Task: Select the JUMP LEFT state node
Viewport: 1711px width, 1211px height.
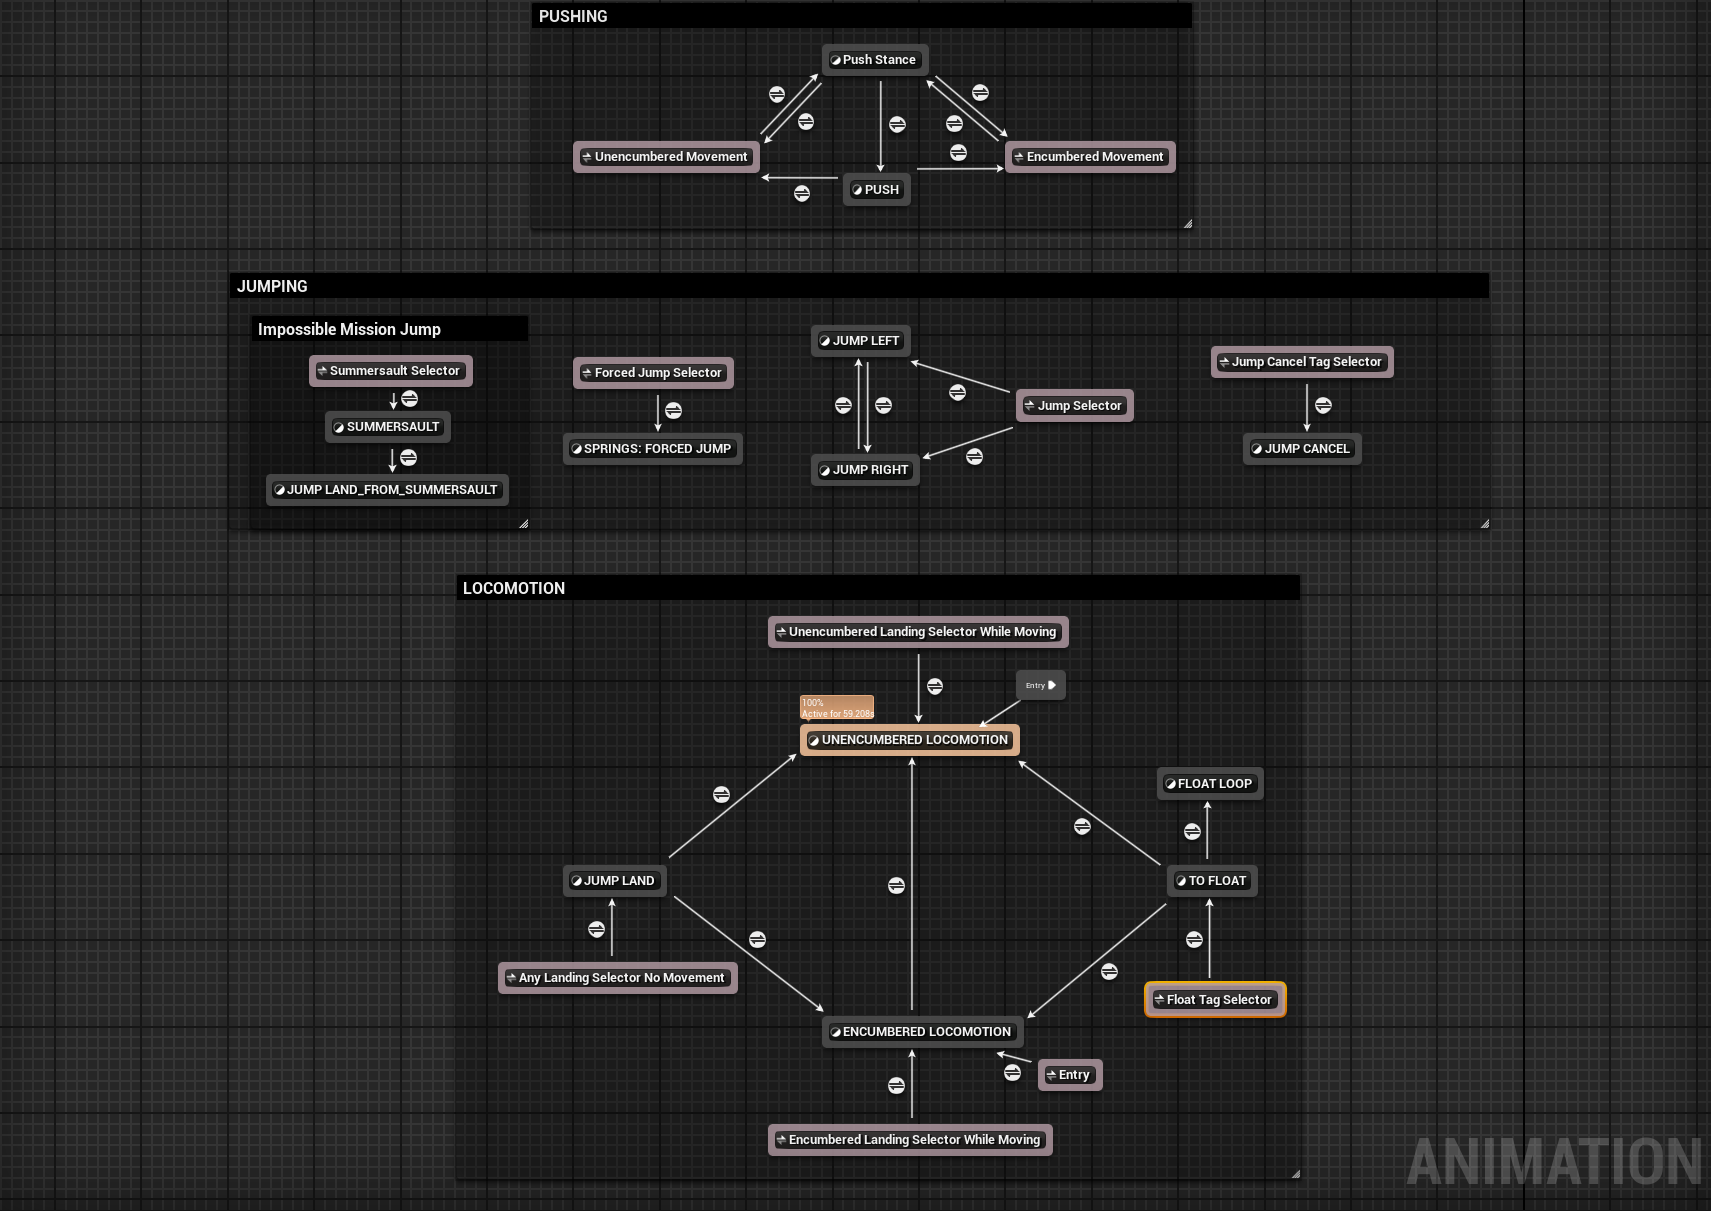Action: pos(861,341)
